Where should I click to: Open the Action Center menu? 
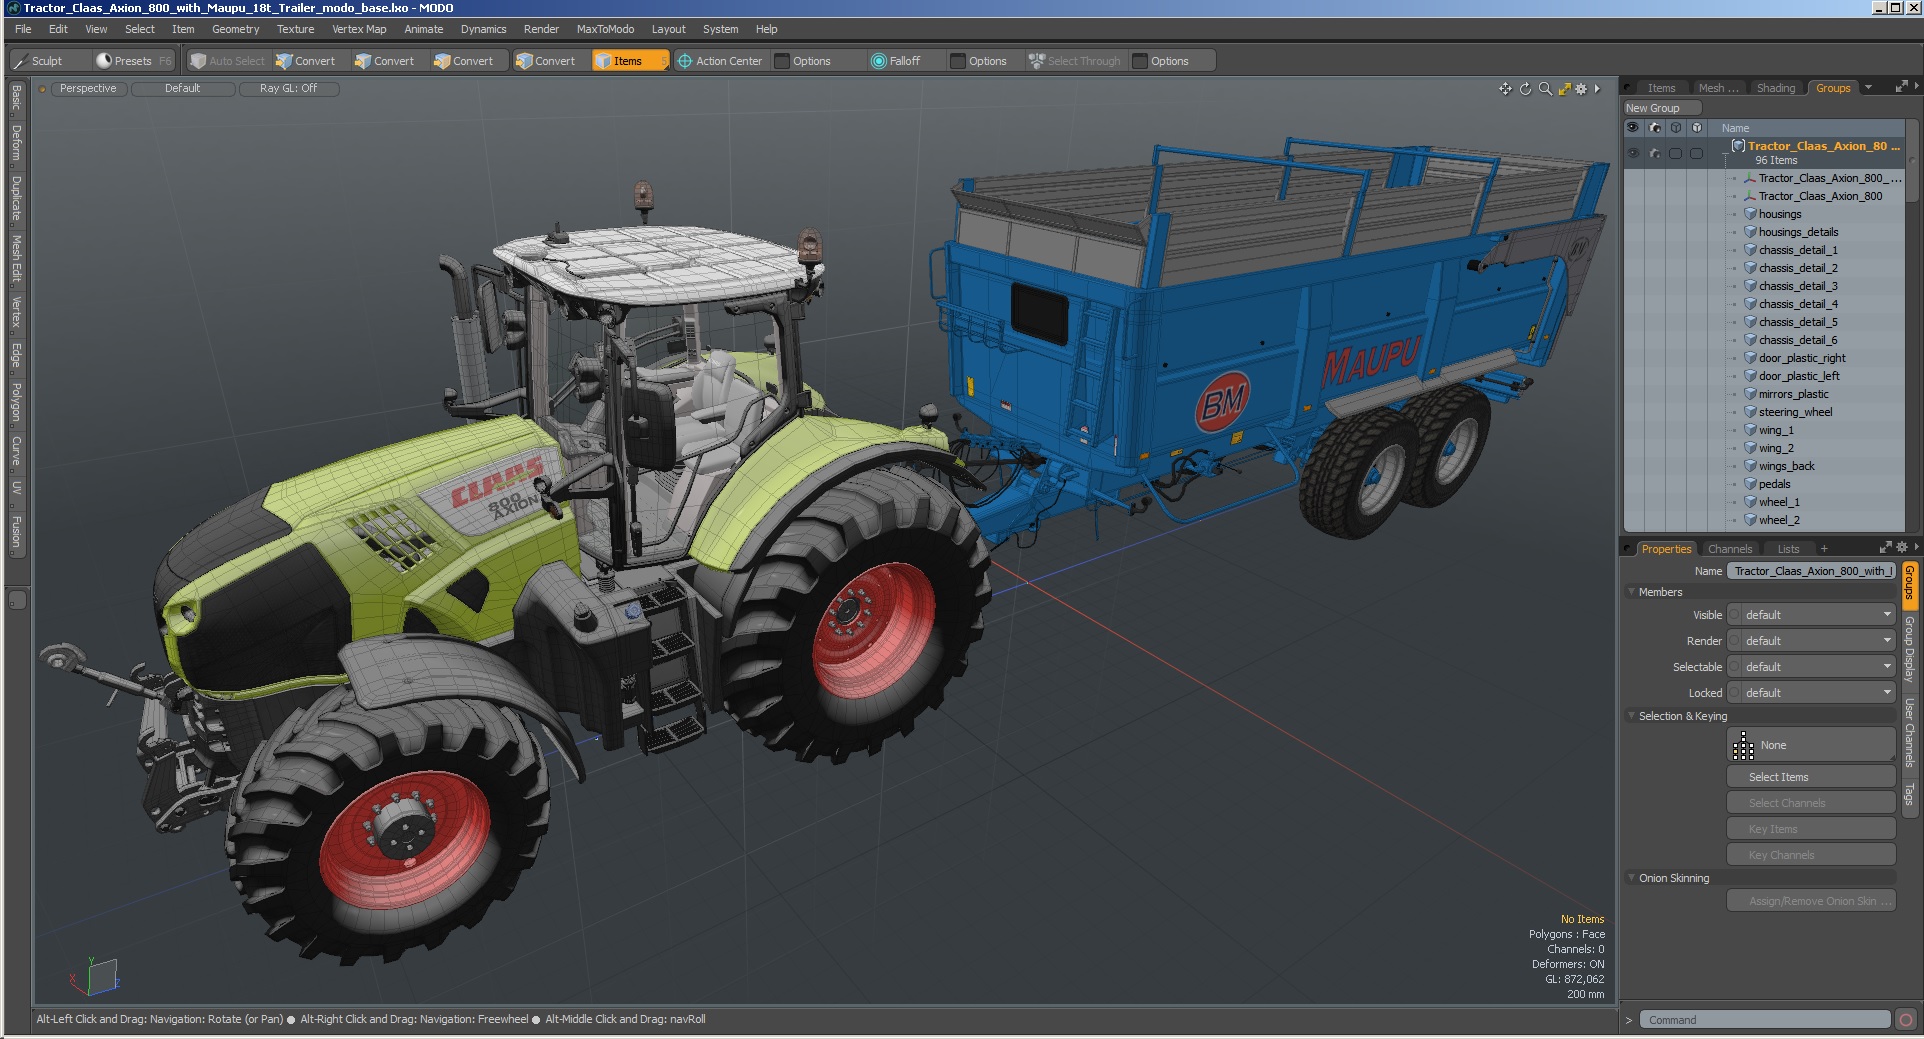point(720,61)
